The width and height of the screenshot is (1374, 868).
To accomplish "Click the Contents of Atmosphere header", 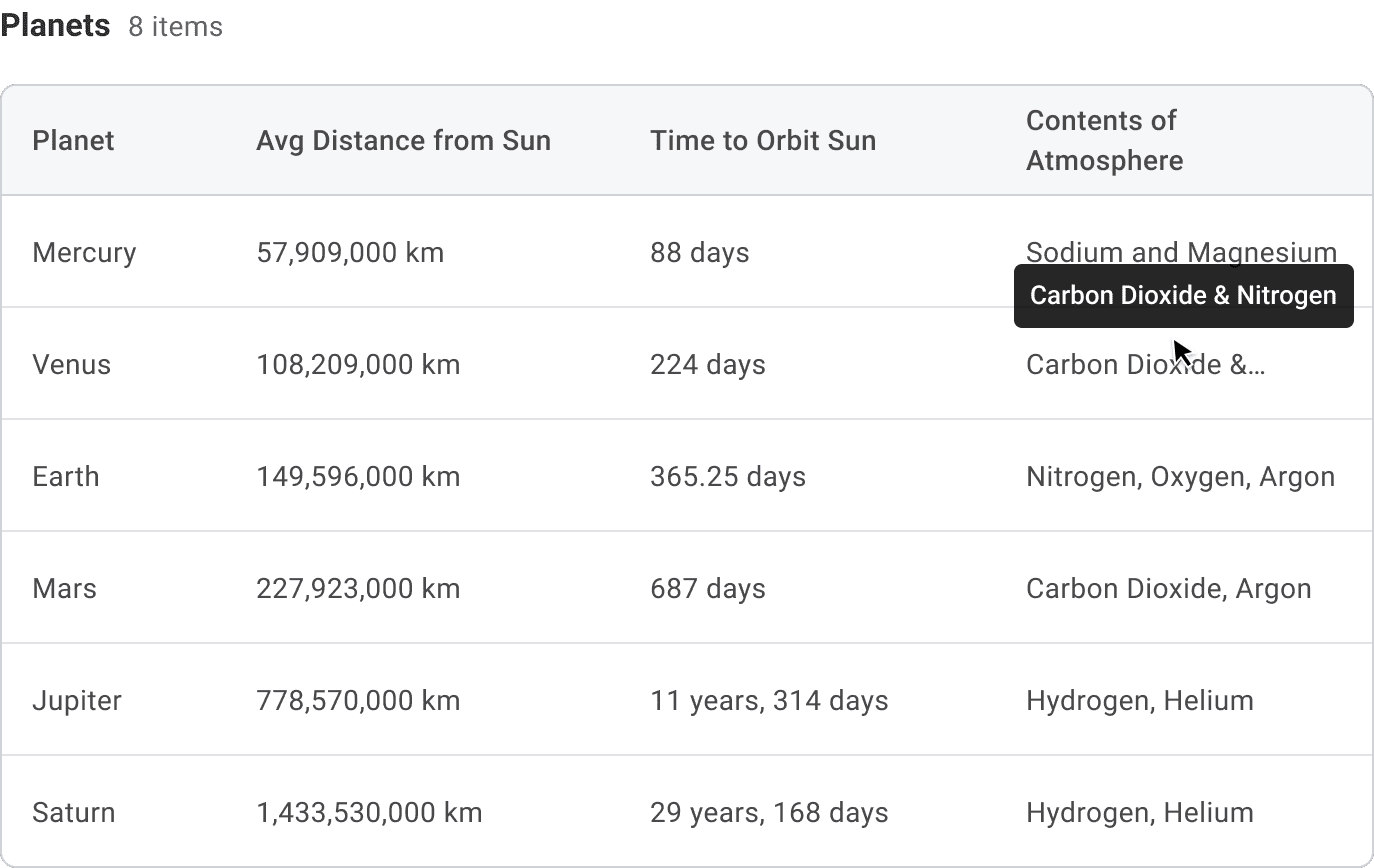I will tap(1104, 140).
